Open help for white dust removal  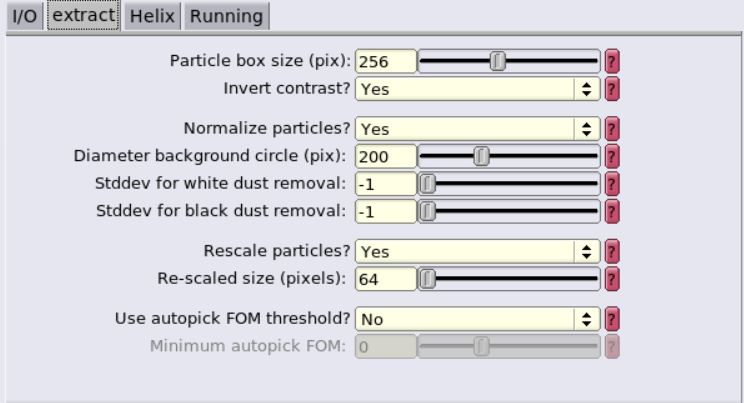pyautogui.click(x=612, y=184)
